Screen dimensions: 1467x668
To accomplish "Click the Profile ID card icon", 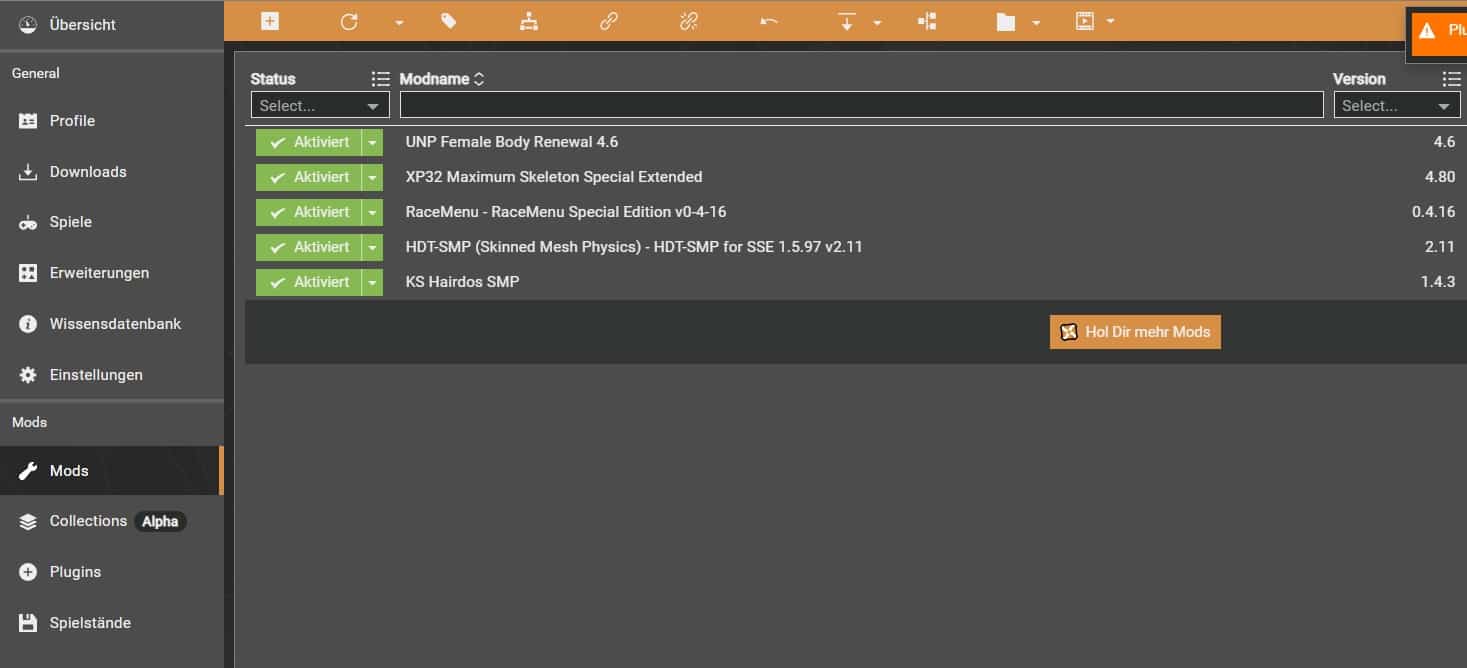I will [28, 121].
